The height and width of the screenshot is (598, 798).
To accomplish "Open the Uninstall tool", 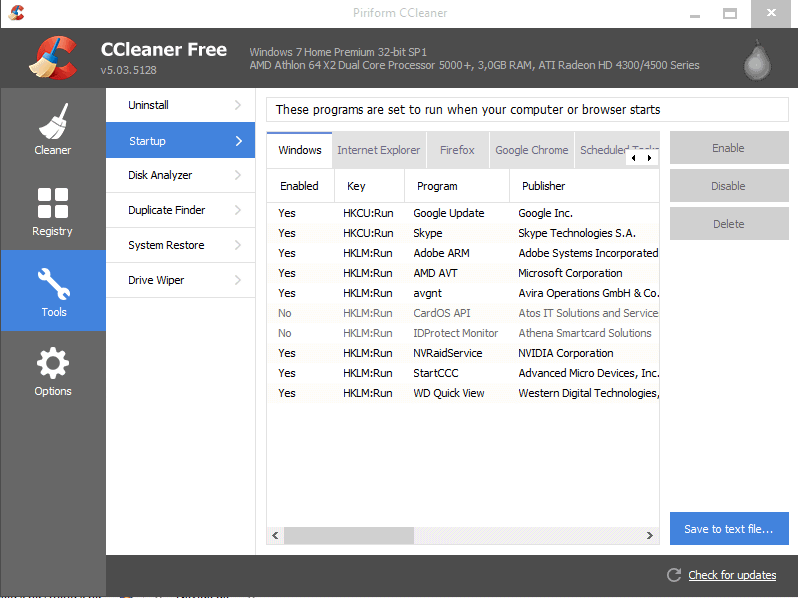I will click(180, 105).
